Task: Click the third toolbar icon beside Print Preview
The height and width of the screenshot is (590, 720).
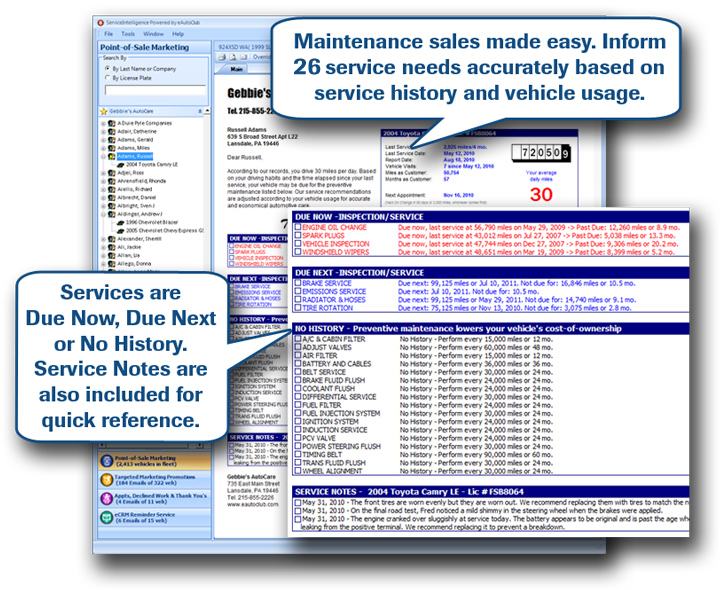Action: click(243, 57)
